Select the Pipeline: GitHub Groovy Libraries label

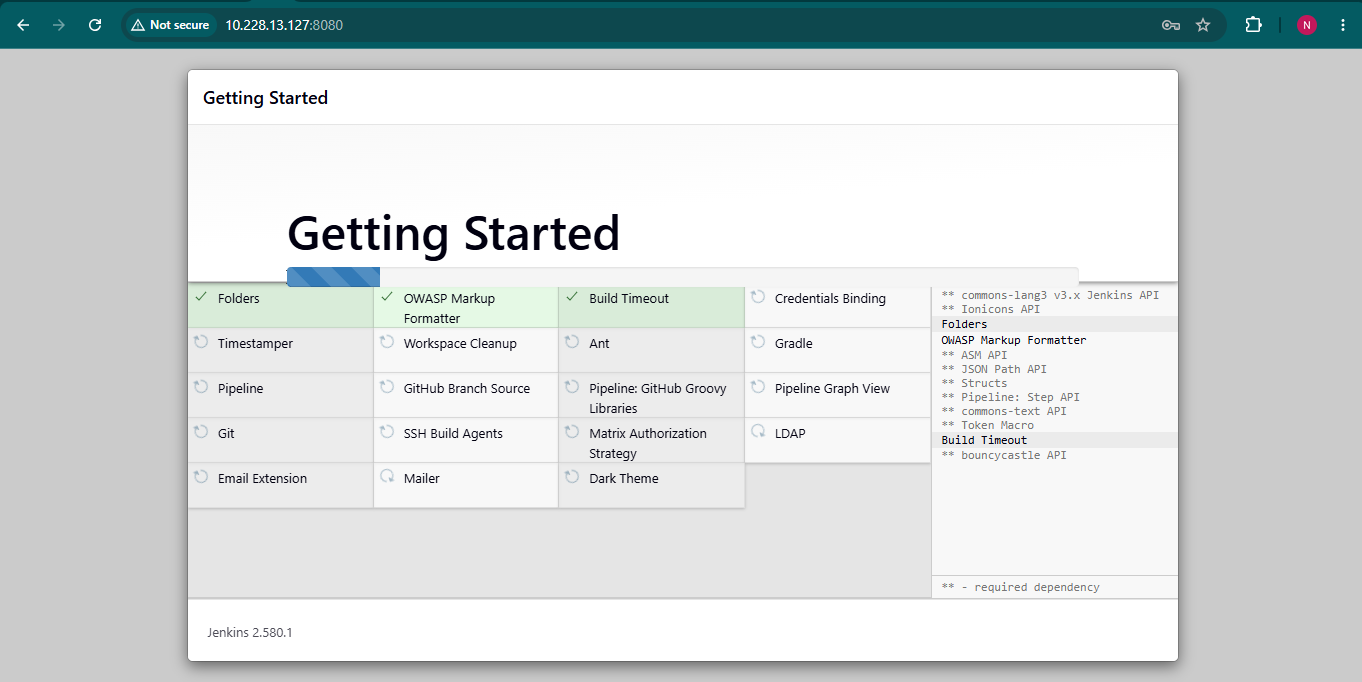(658, 398)
